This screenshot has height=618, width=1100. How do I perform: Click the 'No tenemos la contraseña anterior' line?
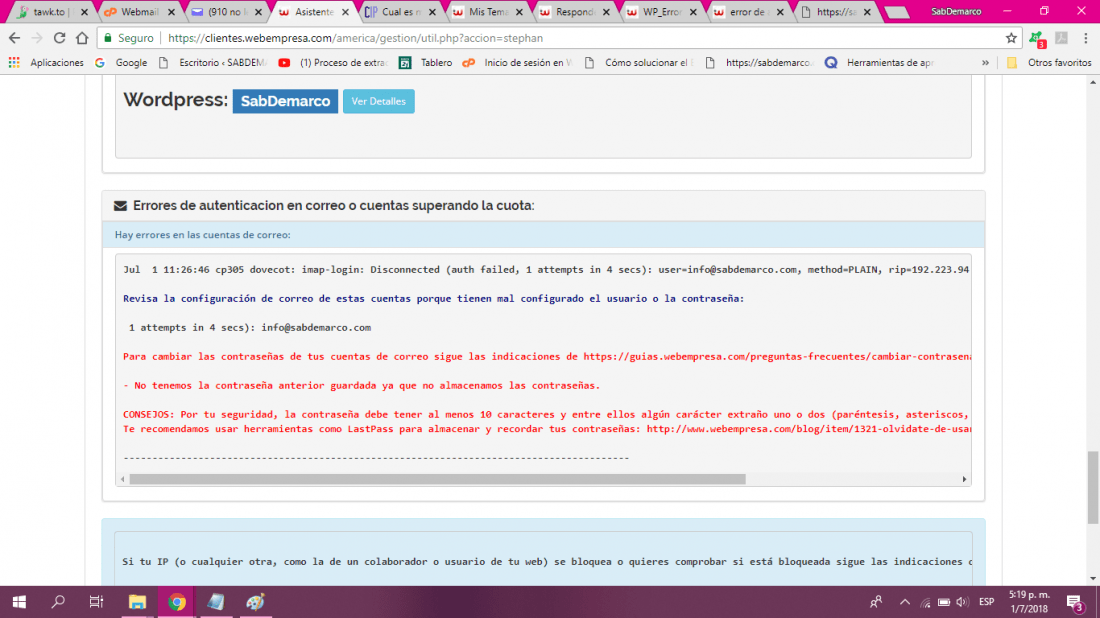(361, 385)
